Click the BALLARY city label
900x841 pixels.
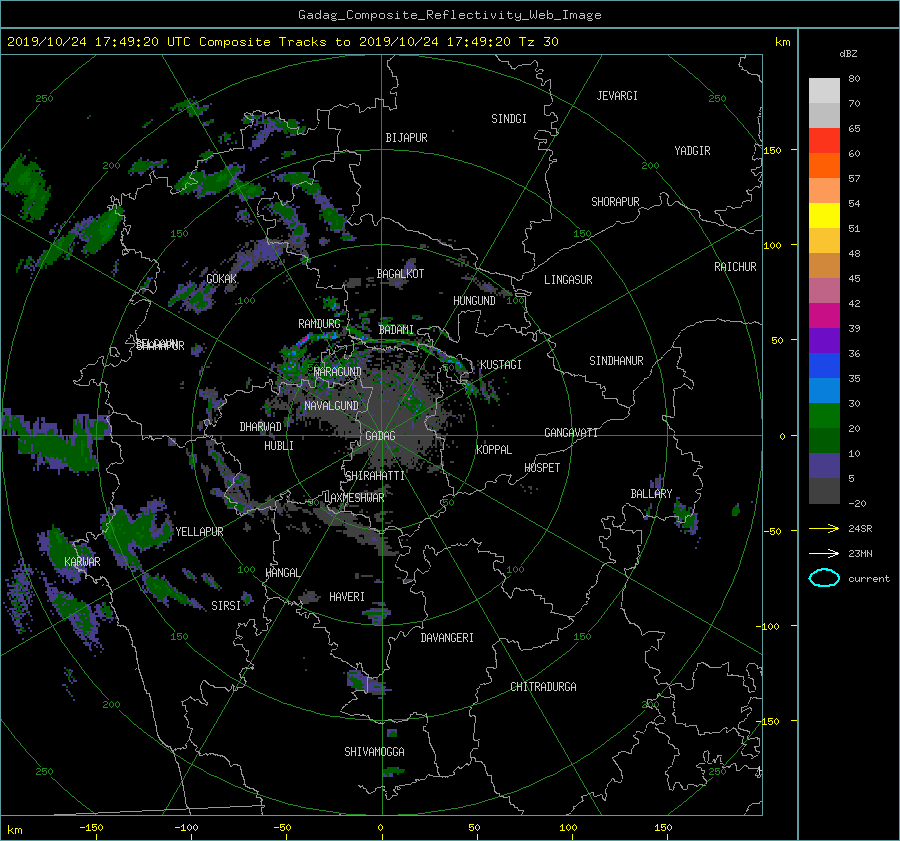(x=651, y=494)
